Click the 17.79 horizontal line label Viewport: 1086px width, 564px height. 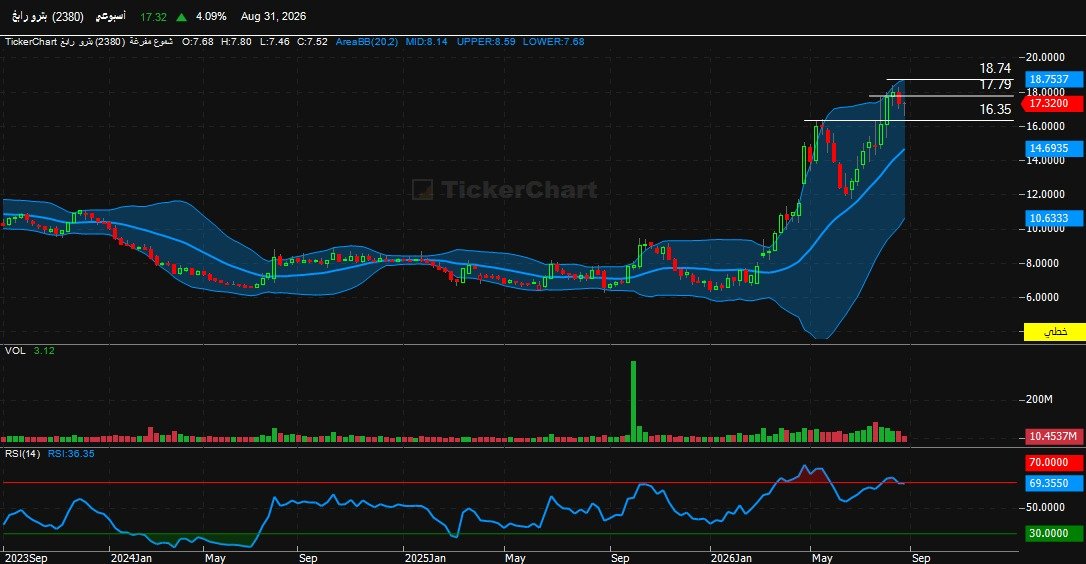click(x=995, y=85)
